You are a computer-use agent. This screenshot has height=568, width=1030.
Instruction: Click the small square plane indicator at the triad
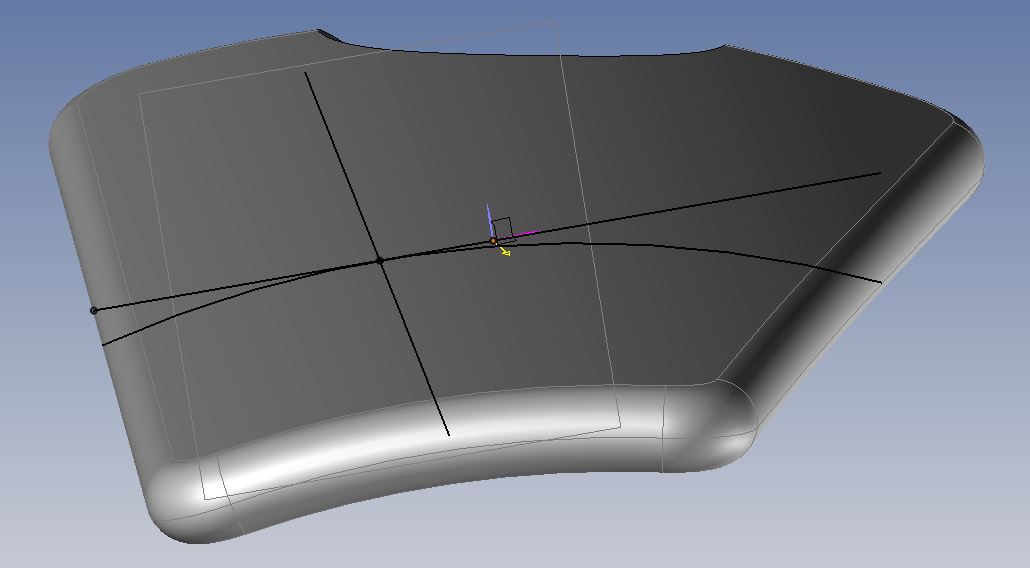point(502,229)
